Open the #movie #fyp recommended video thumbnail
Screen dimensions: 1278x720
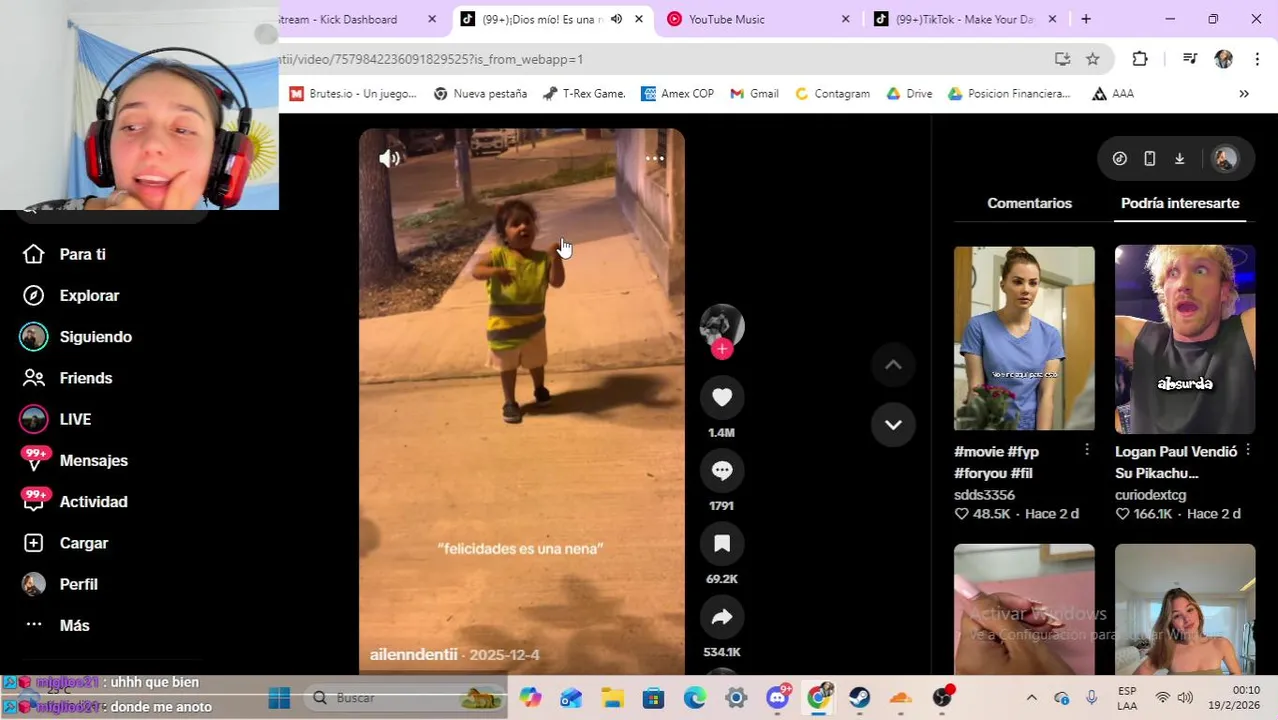click(1024, 339)
